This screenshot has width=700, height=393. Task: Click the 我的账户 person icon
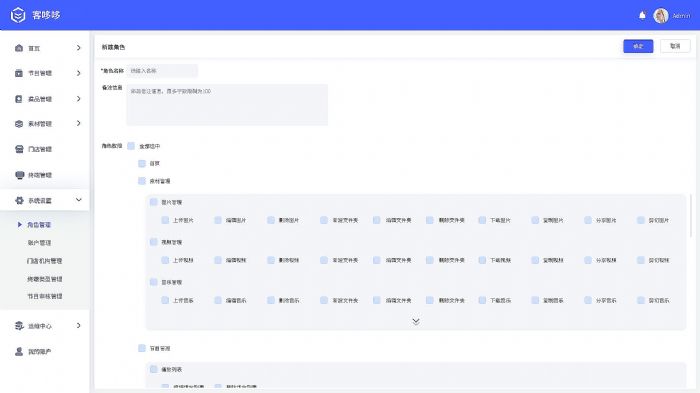[19, 351]
